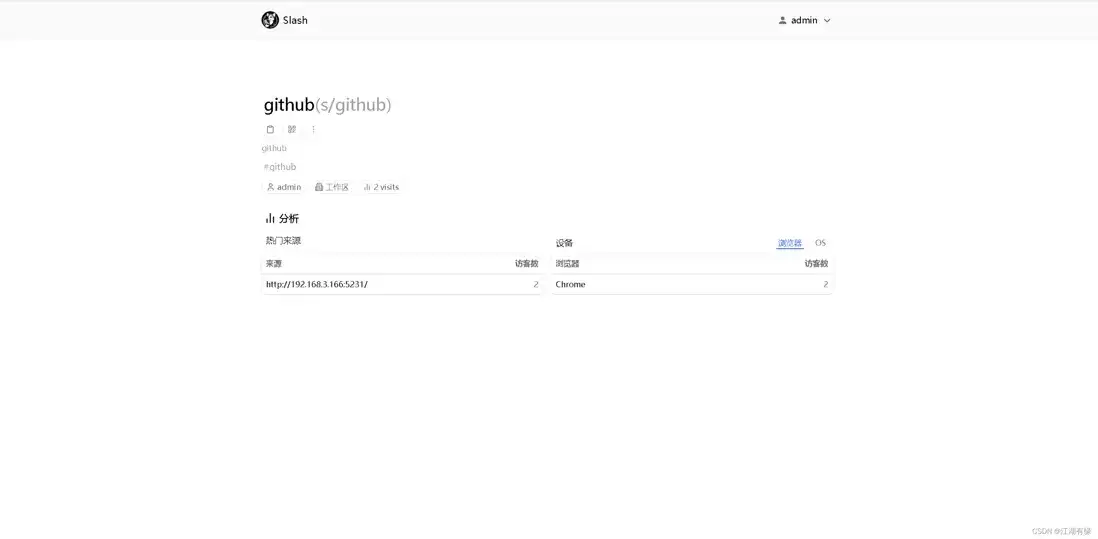Viewport: 1098px width, 539px height.
Task: Click the 工作区 visibility badge
Action: tap(332, 187)
